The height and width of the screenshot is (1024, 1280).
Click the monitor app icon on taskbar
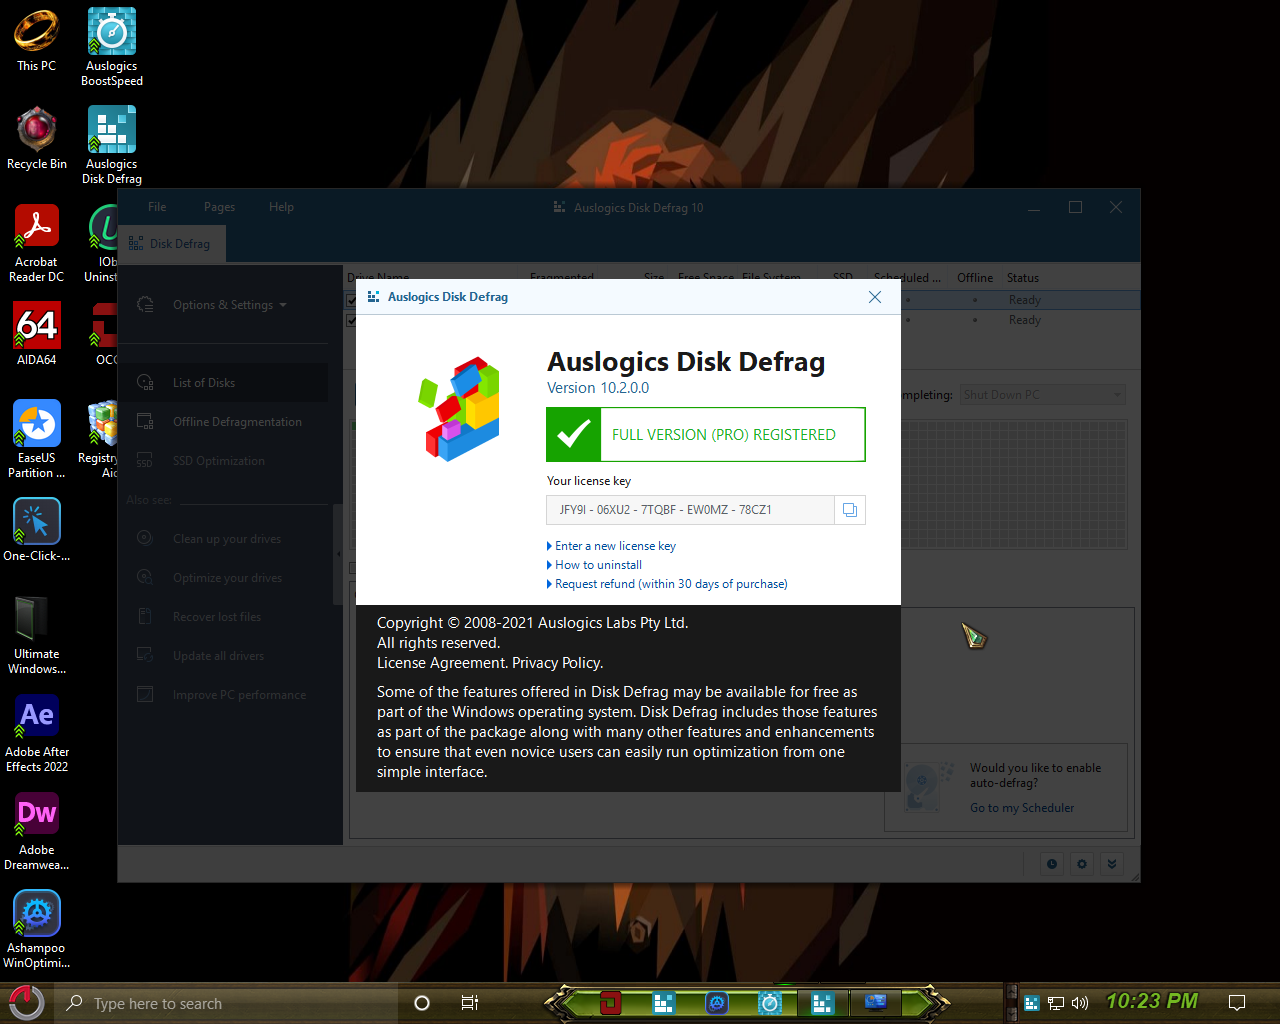click(876, 1002)
